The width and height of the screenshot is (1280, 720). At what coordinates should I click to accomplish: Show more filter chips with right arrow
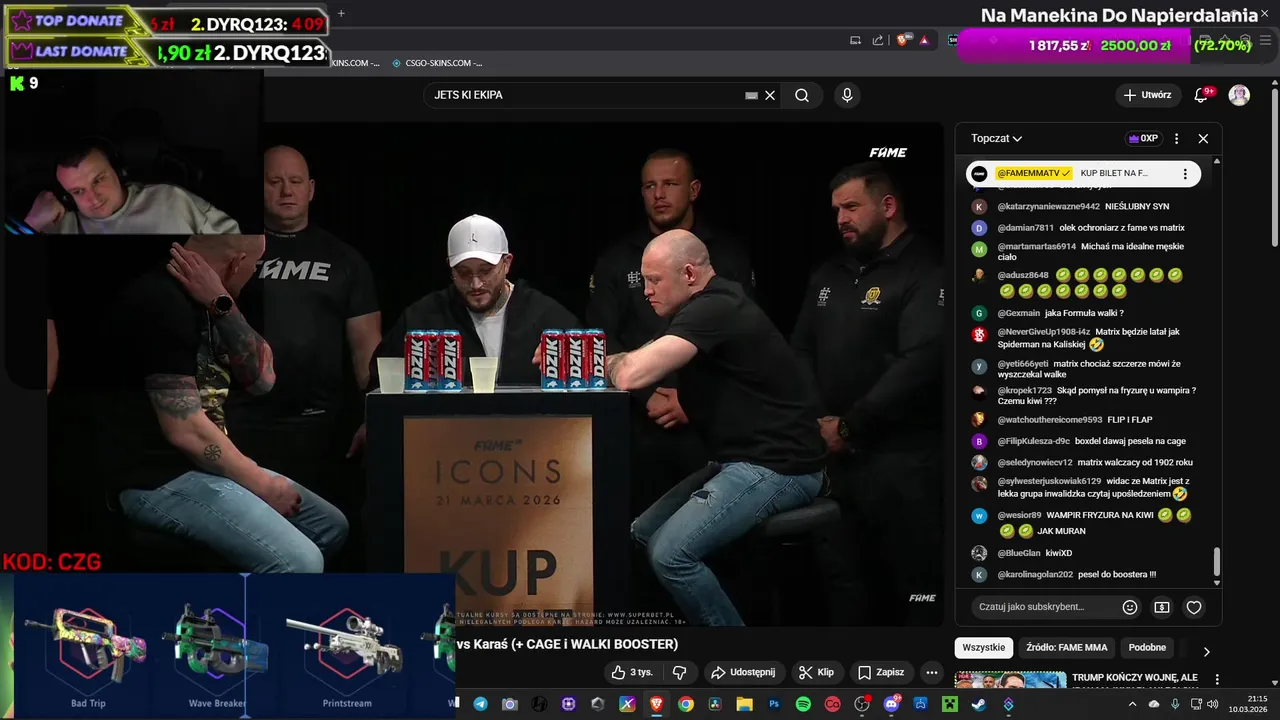(1206, 651)
